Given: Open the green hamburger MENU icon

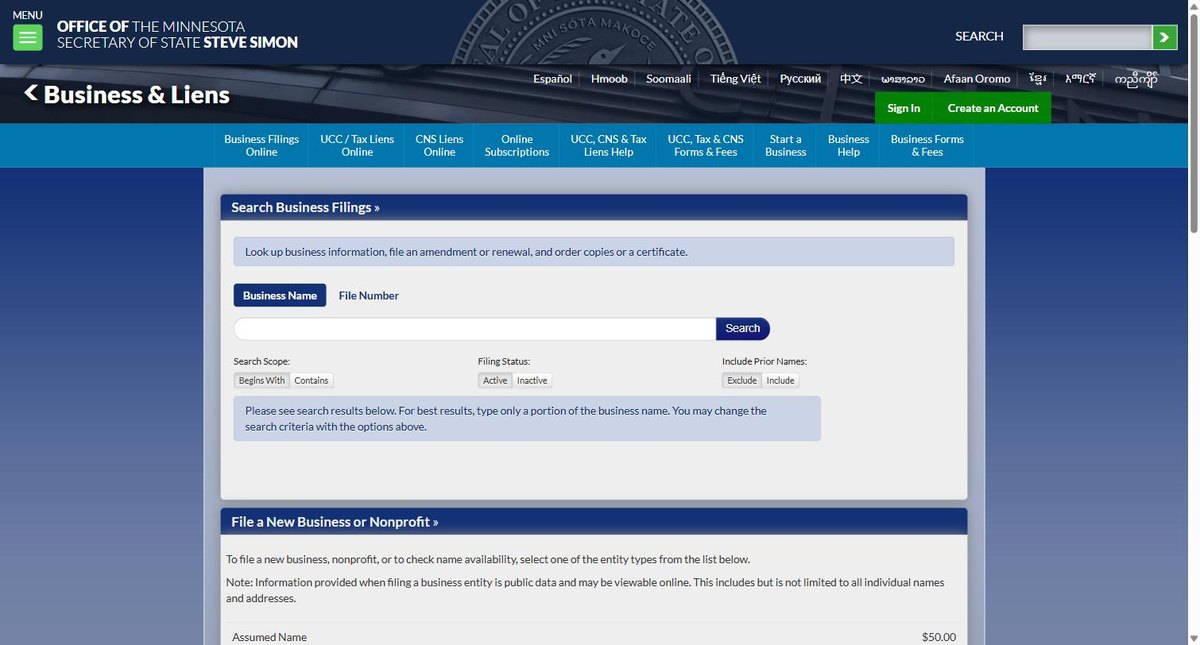Looking at the screenshot, I should point(27,38).
